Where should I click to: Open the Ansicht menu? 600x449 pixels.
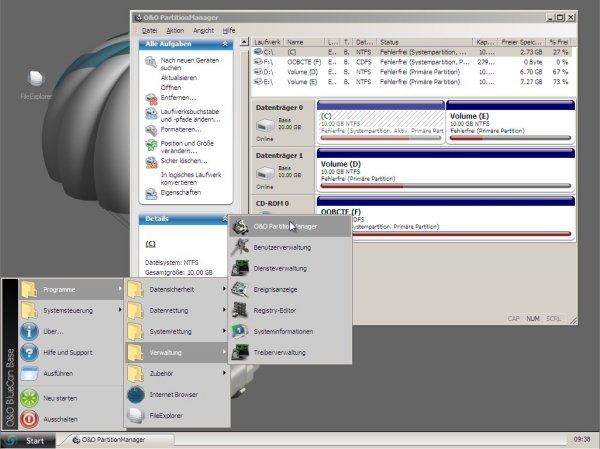(x=203, y=30)
